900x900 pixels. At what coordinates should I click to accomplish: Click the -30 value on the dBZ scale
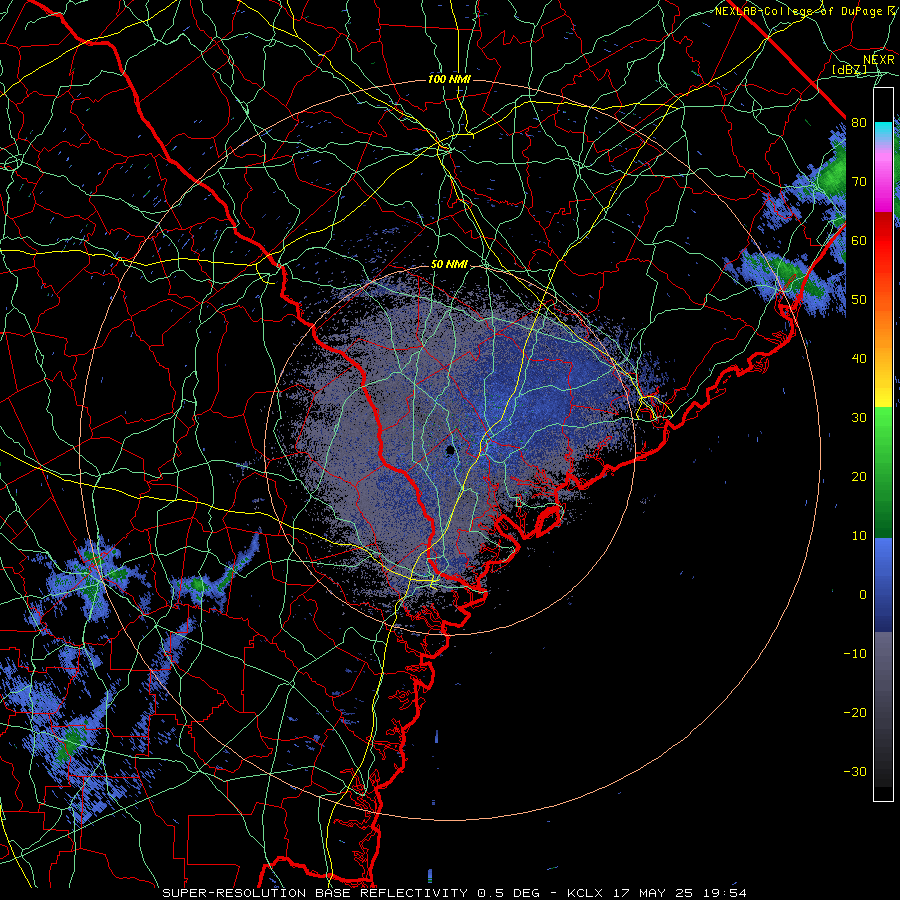point(855,772)
